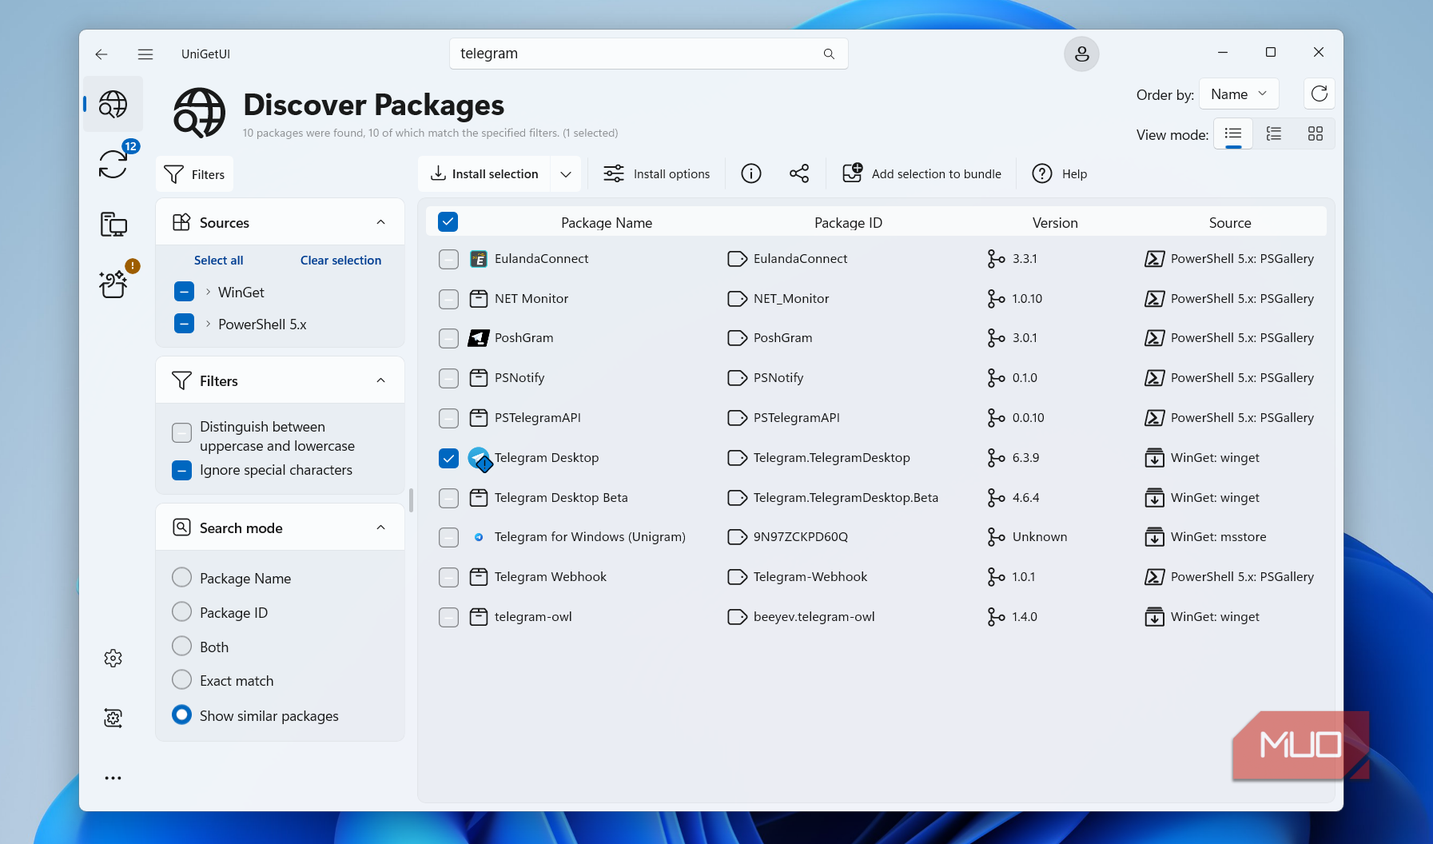This screenshot has height=844, width=1433.
Task: Enable distinguish uppercase and lowercase
Action: point(182,433)
